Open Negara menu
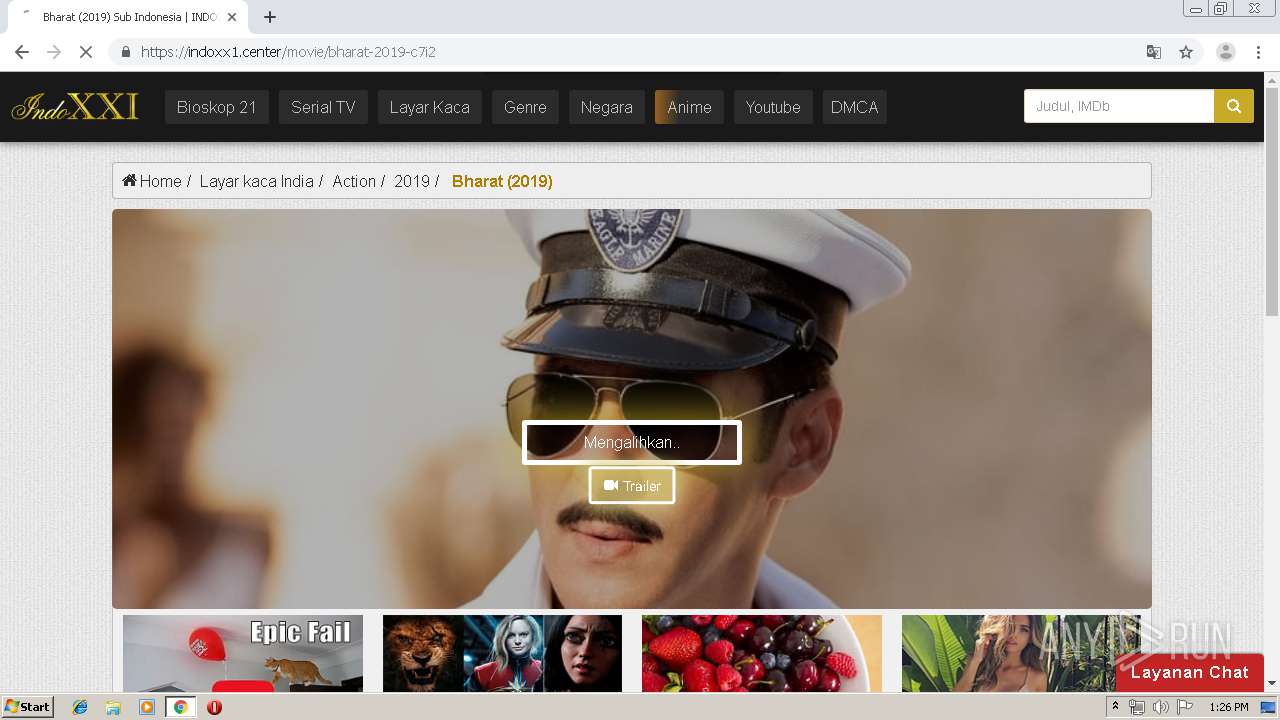 (x=607, y=107)
